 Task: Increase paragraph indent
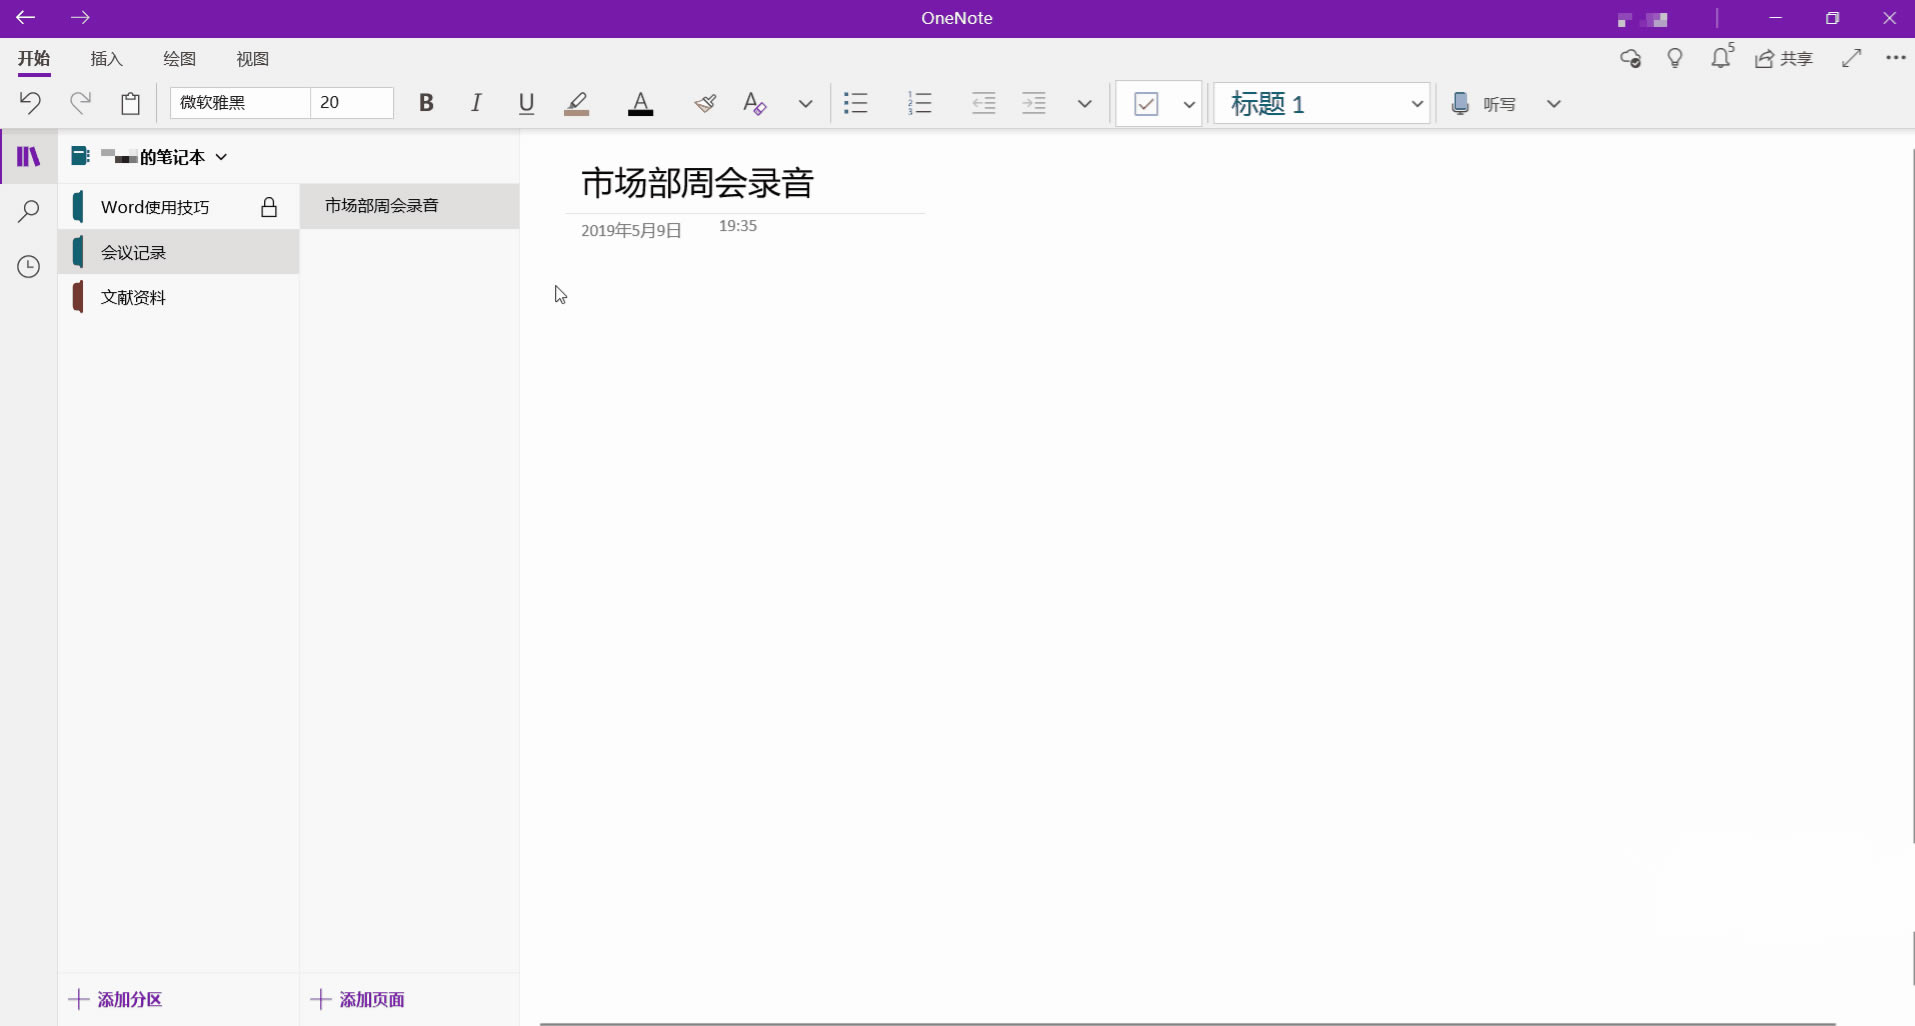coord(1035,103)
